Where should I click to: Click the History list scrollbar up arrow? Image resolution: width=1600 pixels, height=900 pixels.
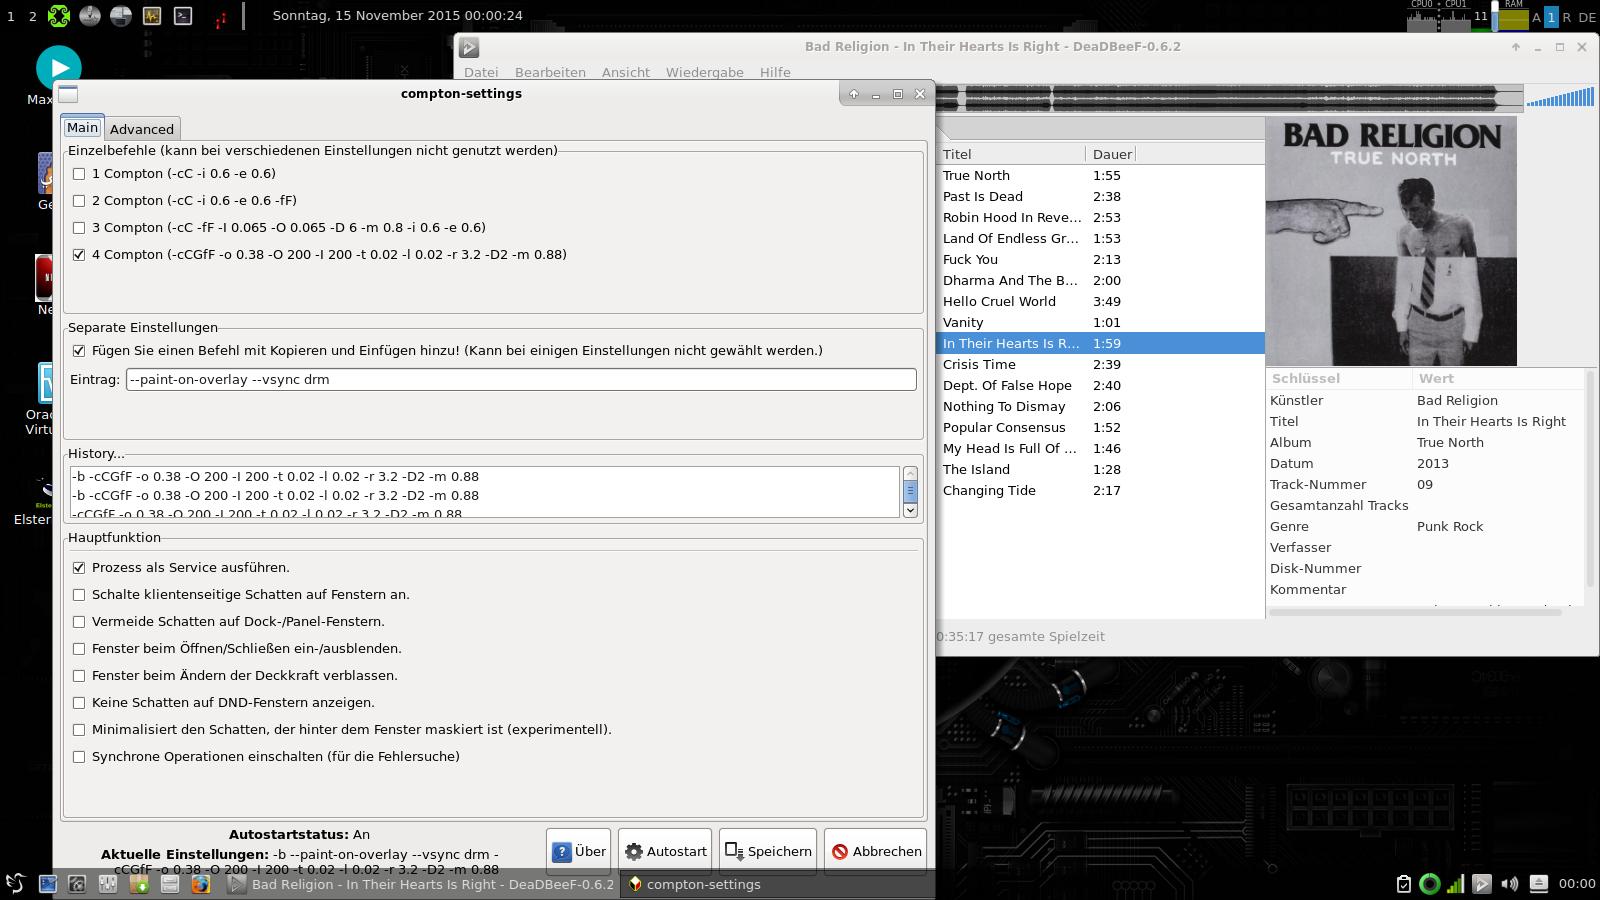tap(910, 473)
